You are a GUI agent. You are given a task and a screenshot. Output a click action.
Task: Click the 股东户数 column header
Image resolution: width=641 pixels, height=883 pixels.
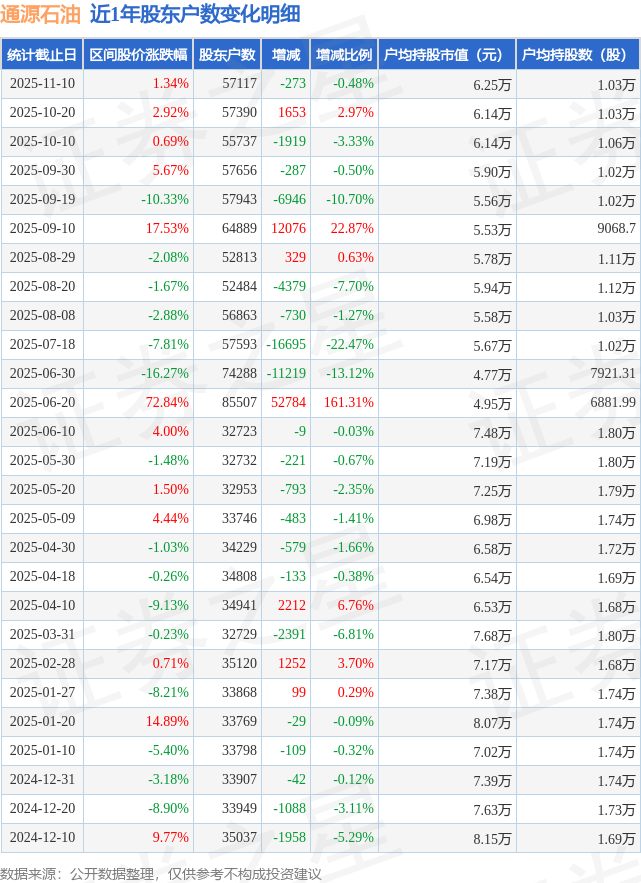tap(226, 55)
